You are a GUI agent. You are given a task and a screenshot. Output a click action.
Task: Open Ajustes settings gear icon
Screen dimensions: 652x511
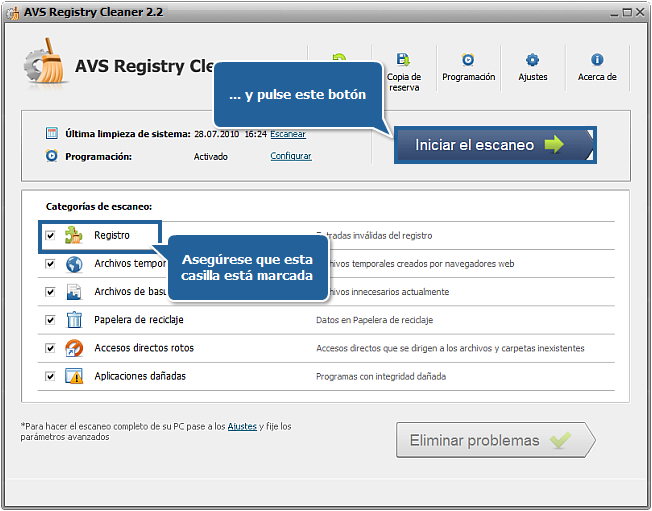click(x=532, y=59)
